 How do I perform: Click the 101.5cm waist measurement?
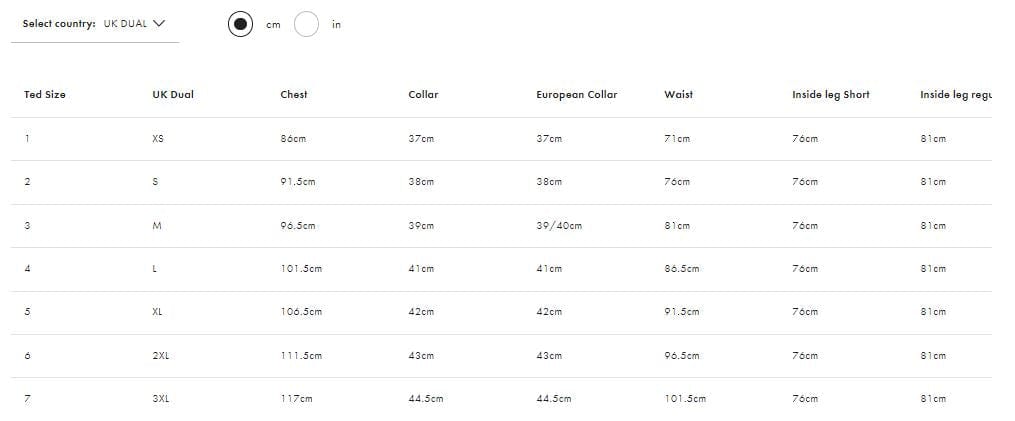[x=684, y=399]
